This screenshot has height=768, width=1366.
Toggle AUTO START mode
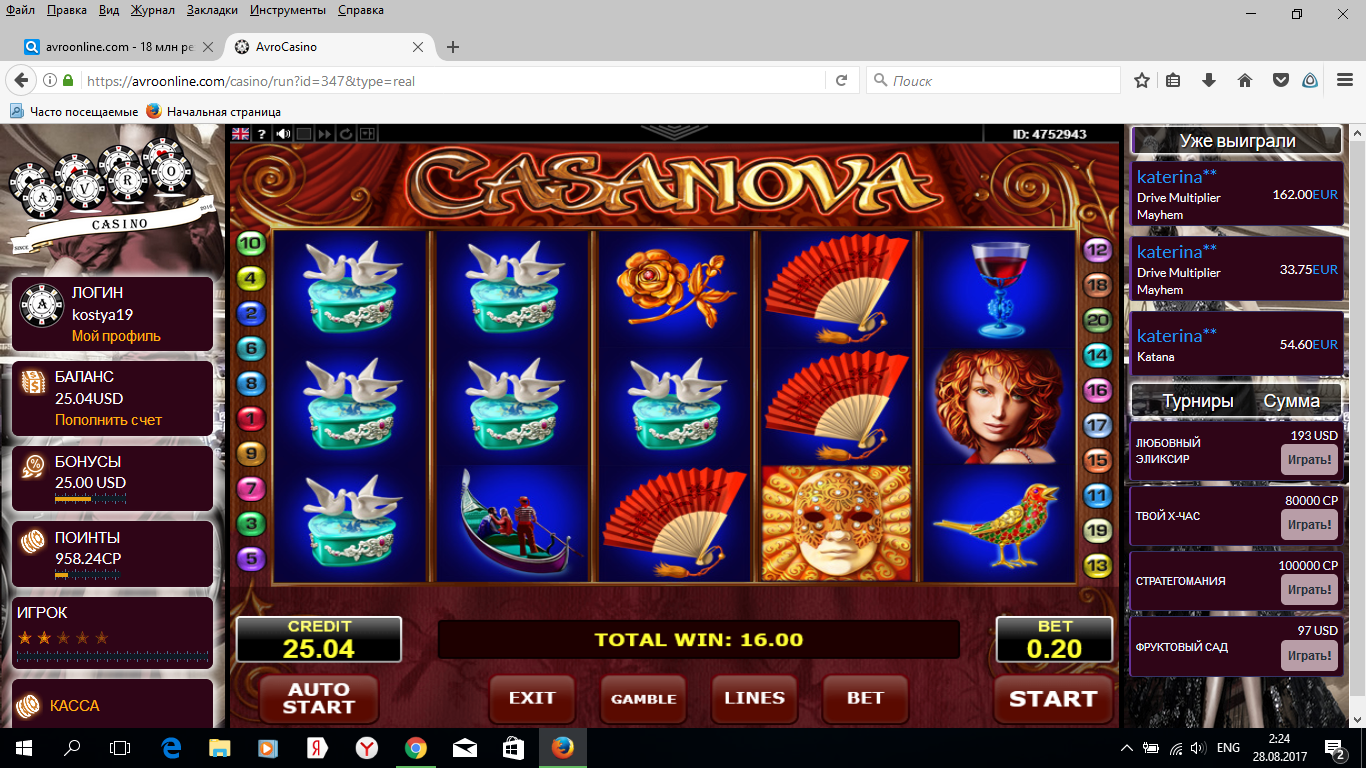(x=318, y=699)
